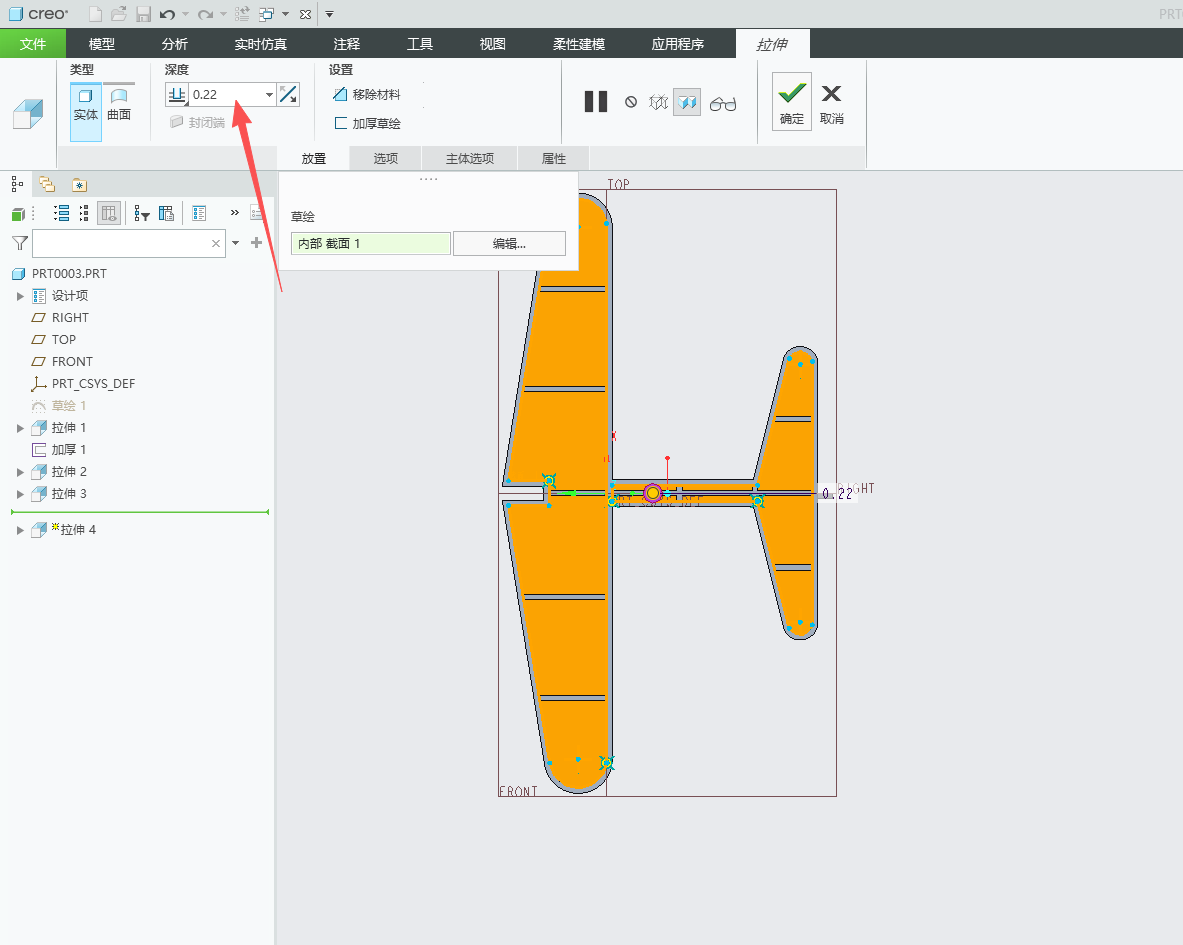Enable the Remove Material option

(x=367, y=94)
